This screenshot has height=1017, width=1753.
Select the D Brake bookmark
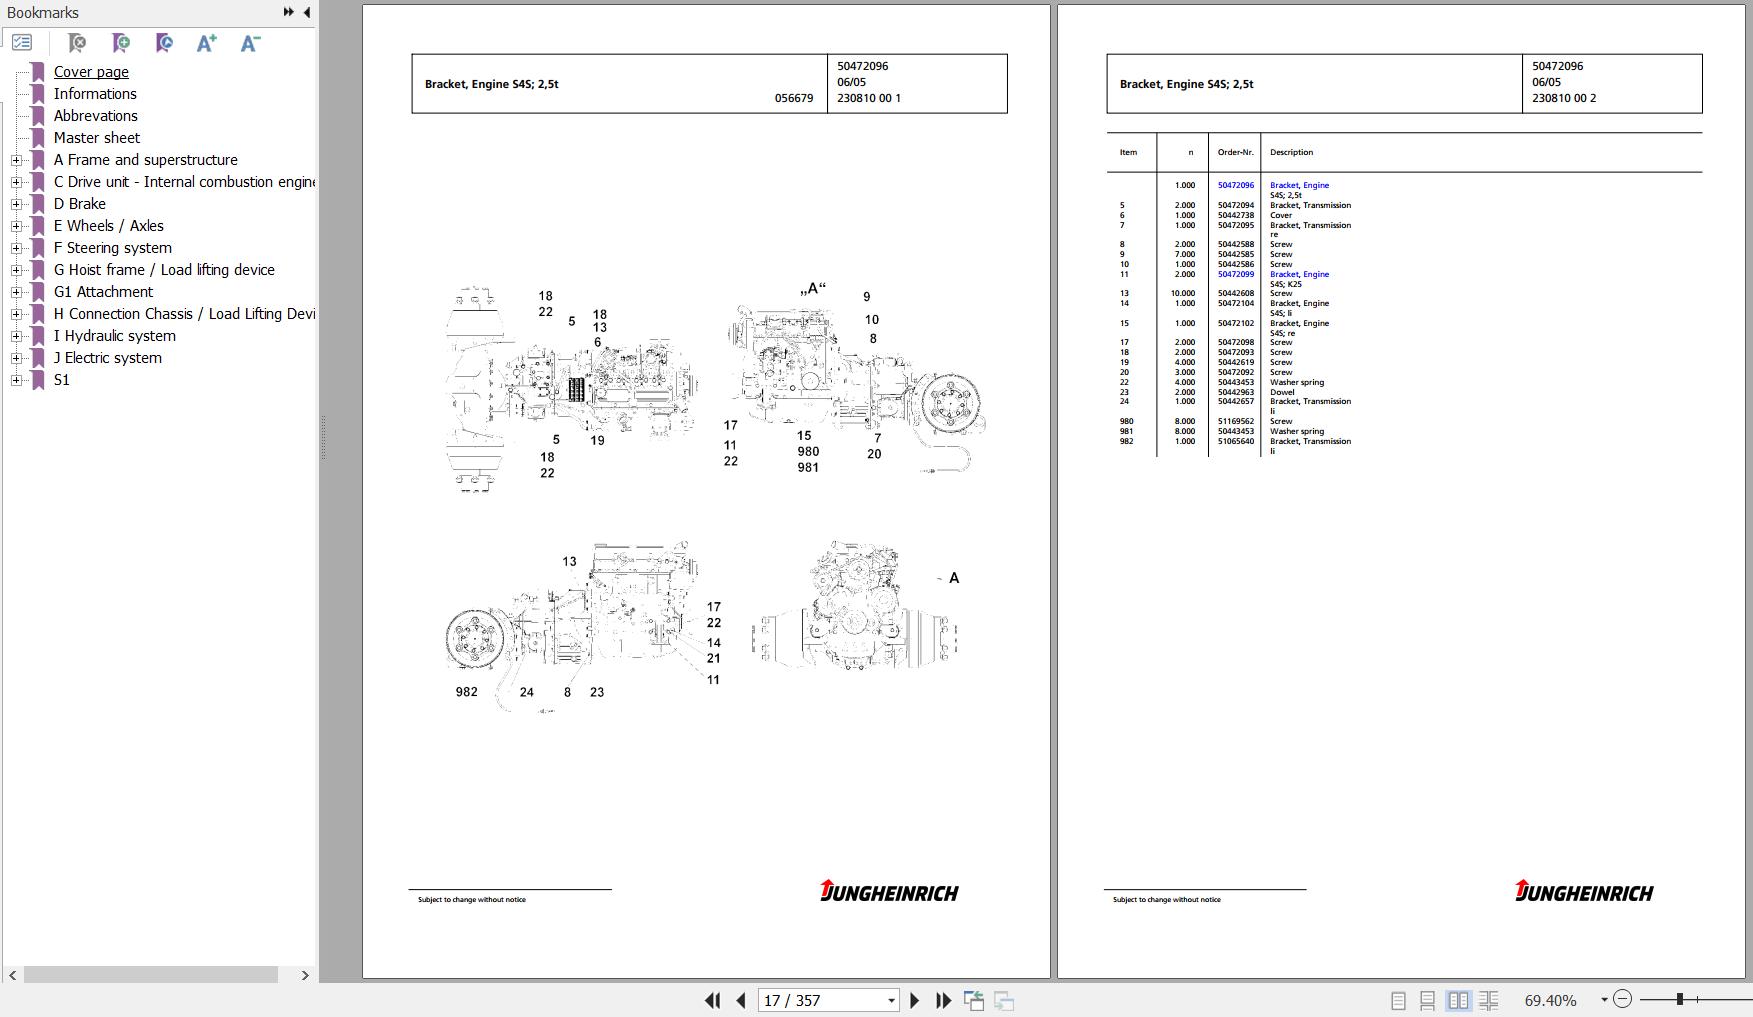point(80,204)
